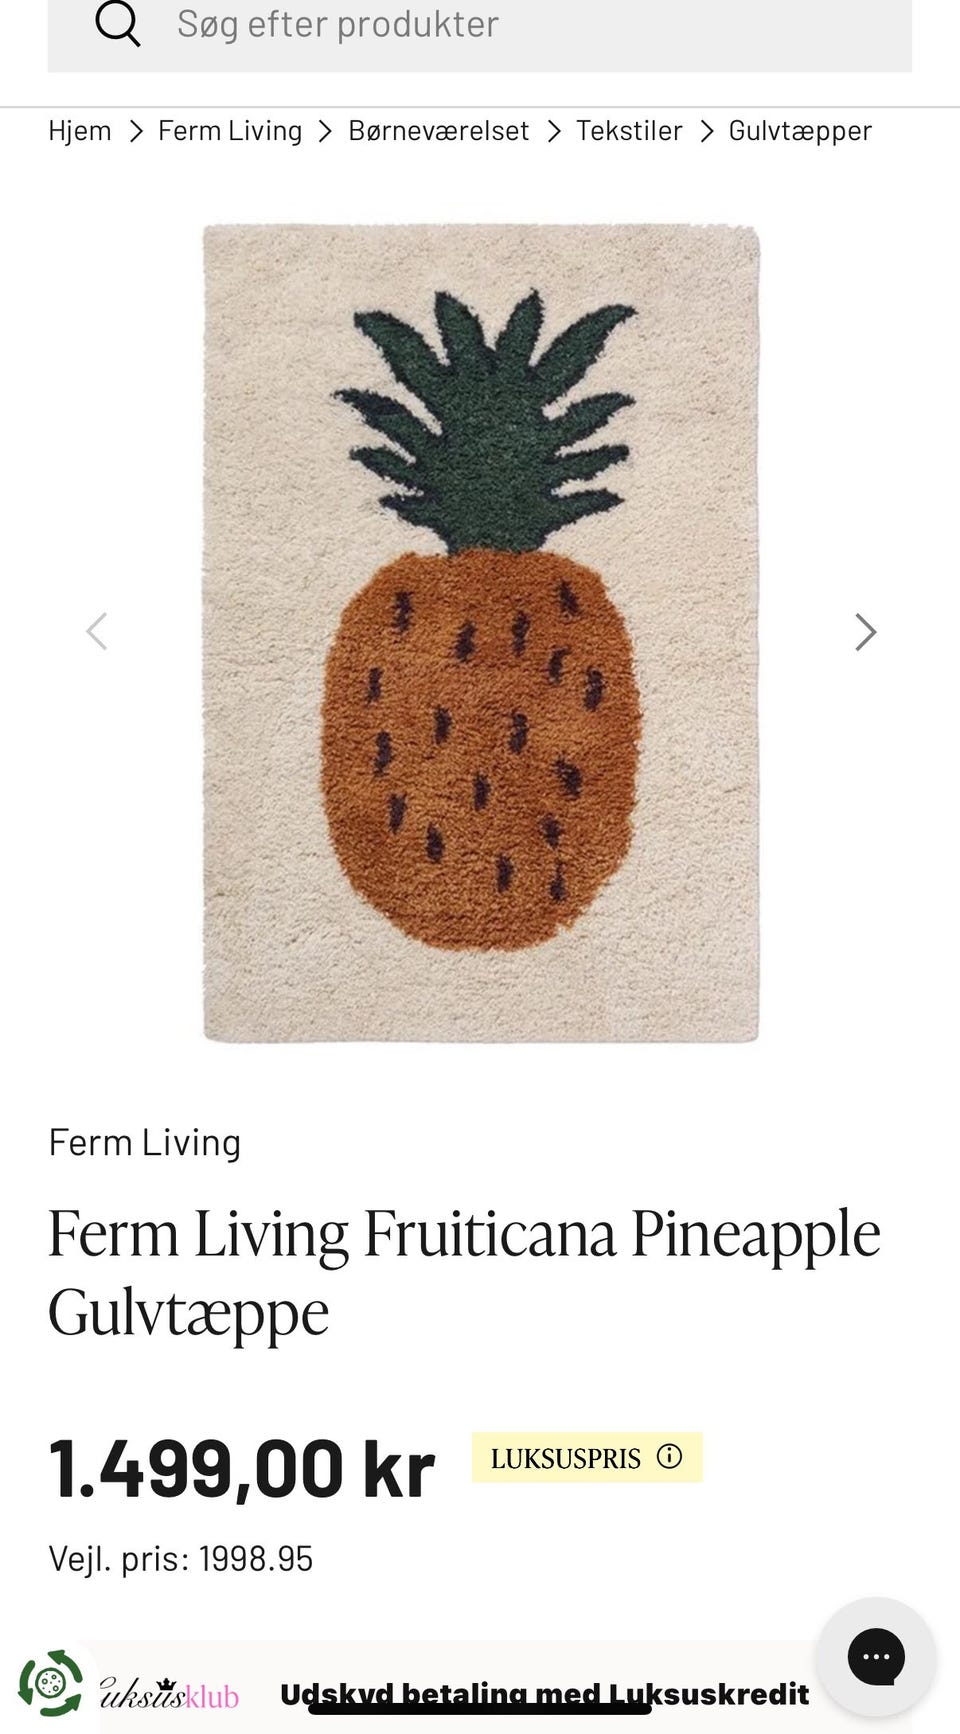Image resolution: width=960 pixels, height=1734 pixels.
Task: Click the 'Søg efter produkter' search field
Action: [480, 30]
